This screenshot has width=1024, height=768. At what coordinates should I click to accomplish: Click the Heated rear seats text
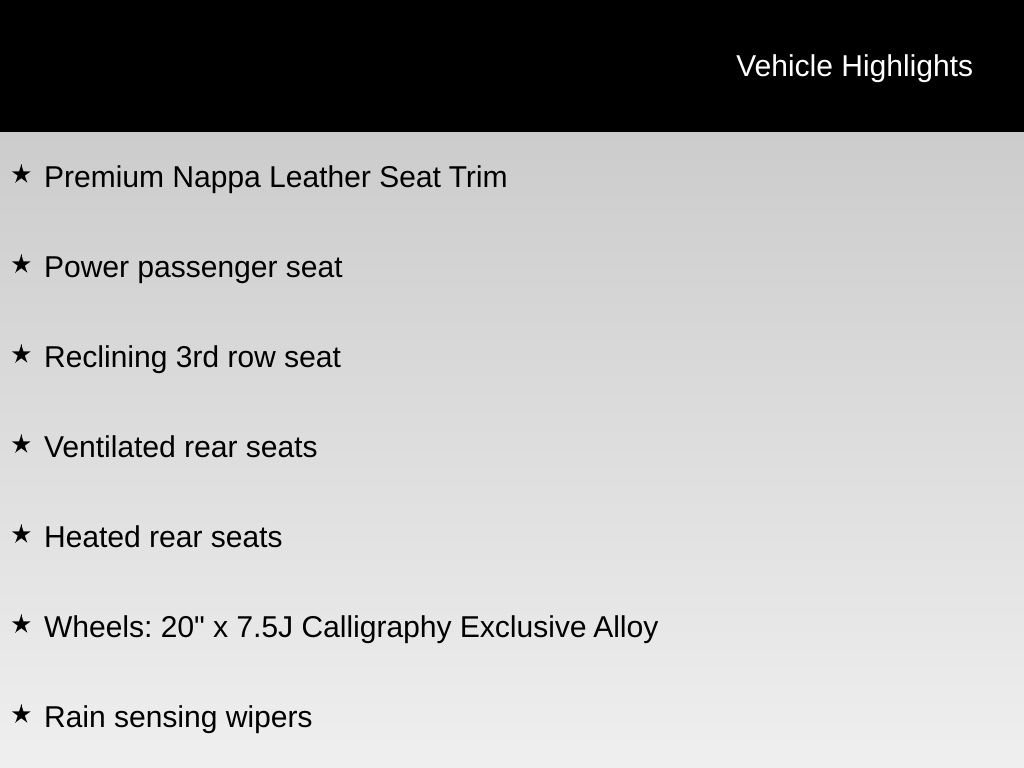click(163, 537)
